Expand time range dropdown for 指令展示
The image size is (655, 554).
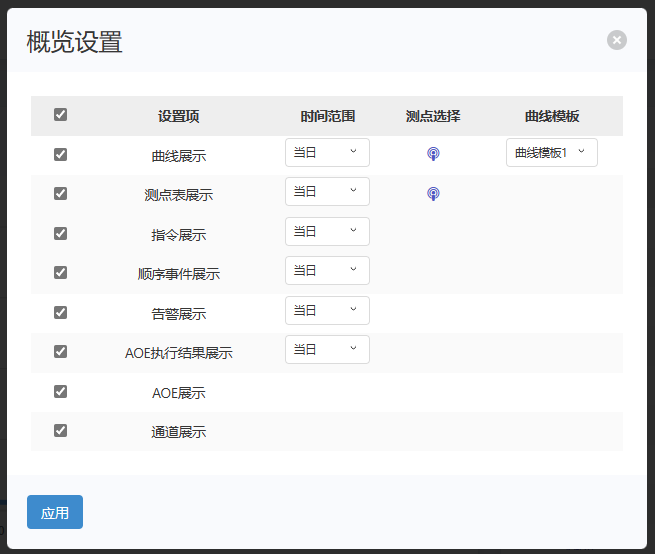pos(327,231)
